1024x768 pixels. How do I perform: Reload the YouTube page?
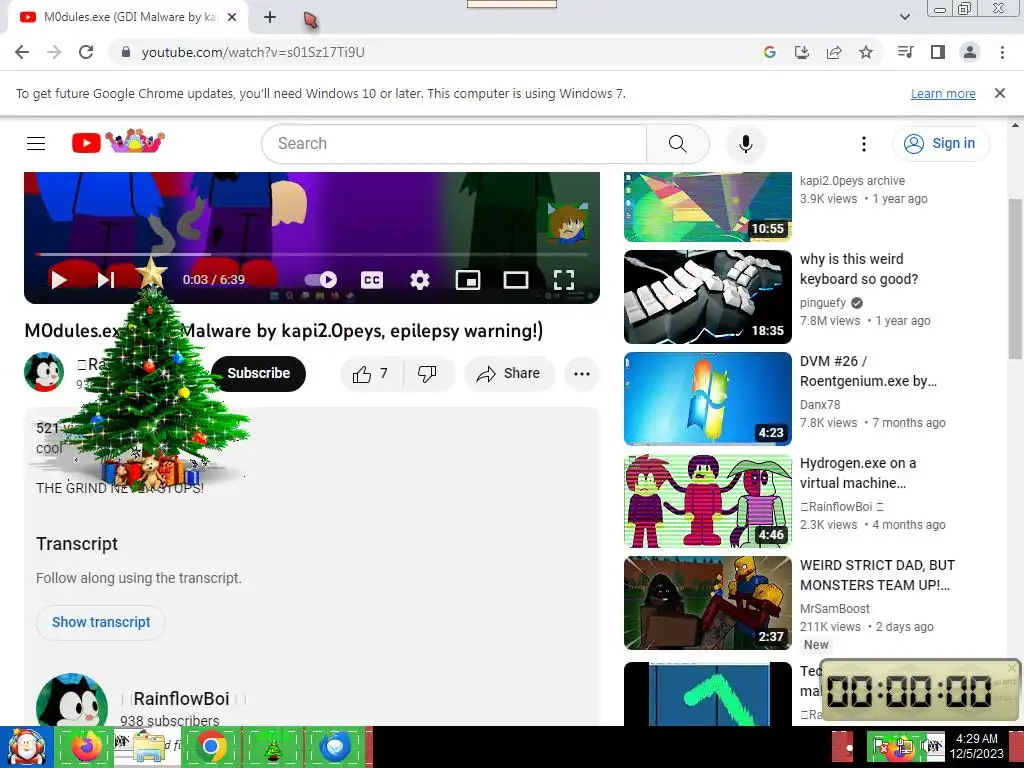tap(86, 52)
